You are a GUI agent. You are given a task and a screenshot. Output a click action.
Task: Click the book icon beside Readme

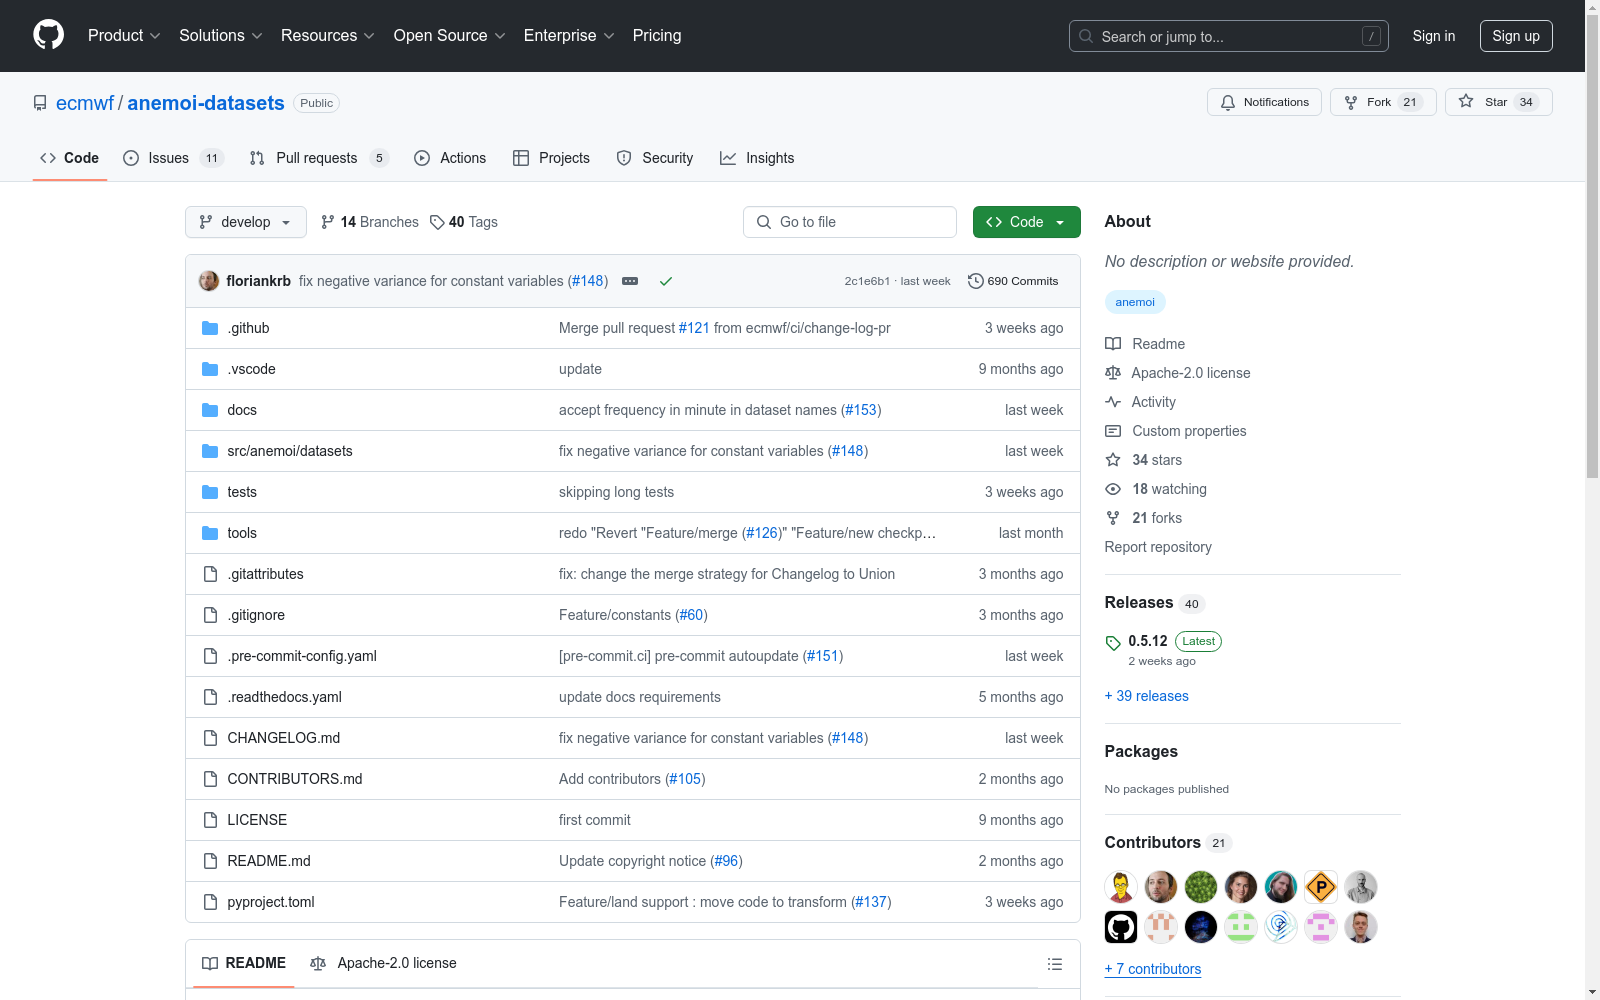pyautogui.click(x=1113, y=344)
